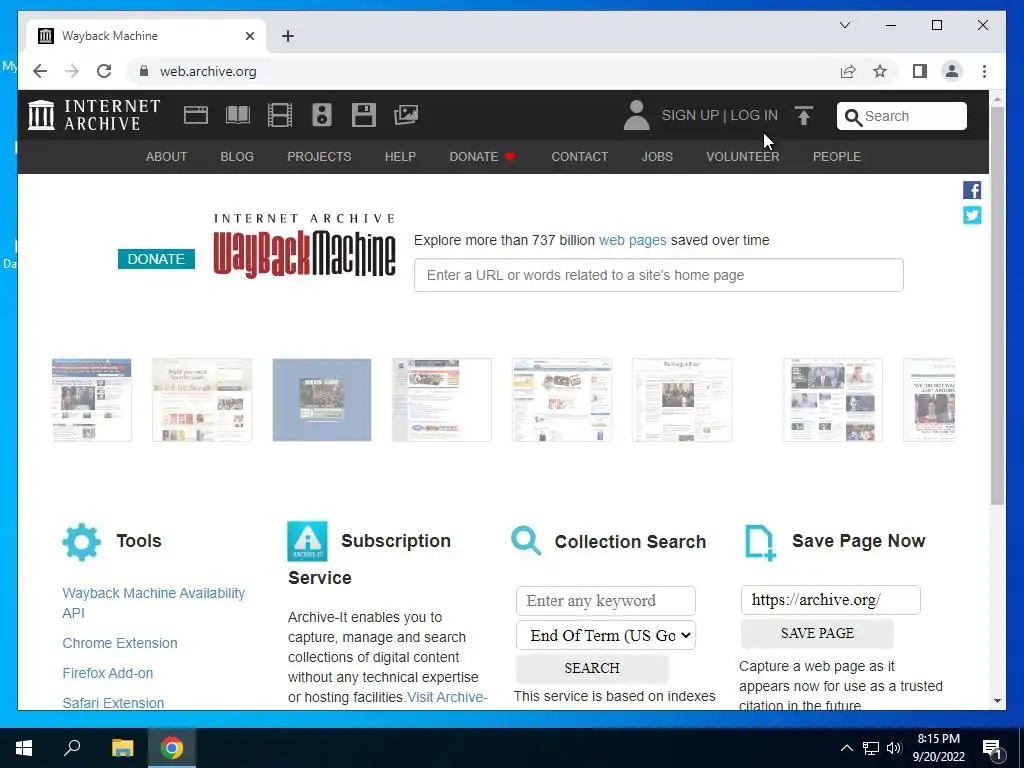1024x768 pixels.
Task: Open the Safari Extension link
Action: pyautogui.click(x=113, y=703)
